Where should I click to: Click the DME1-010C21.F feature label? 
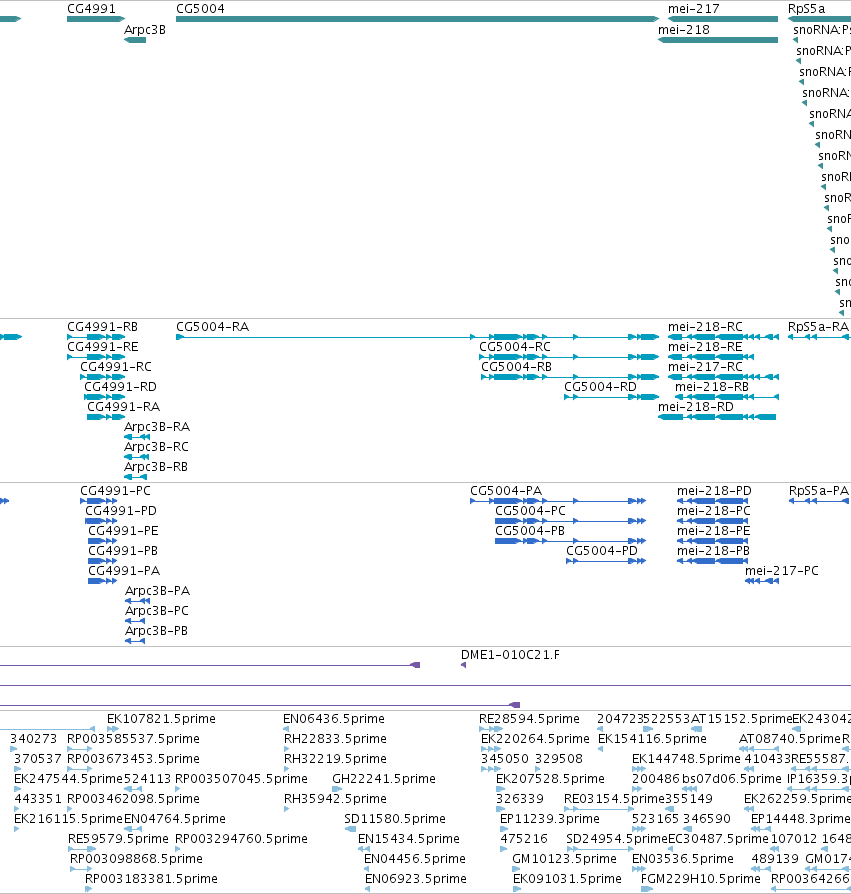(x=510, y=655)
